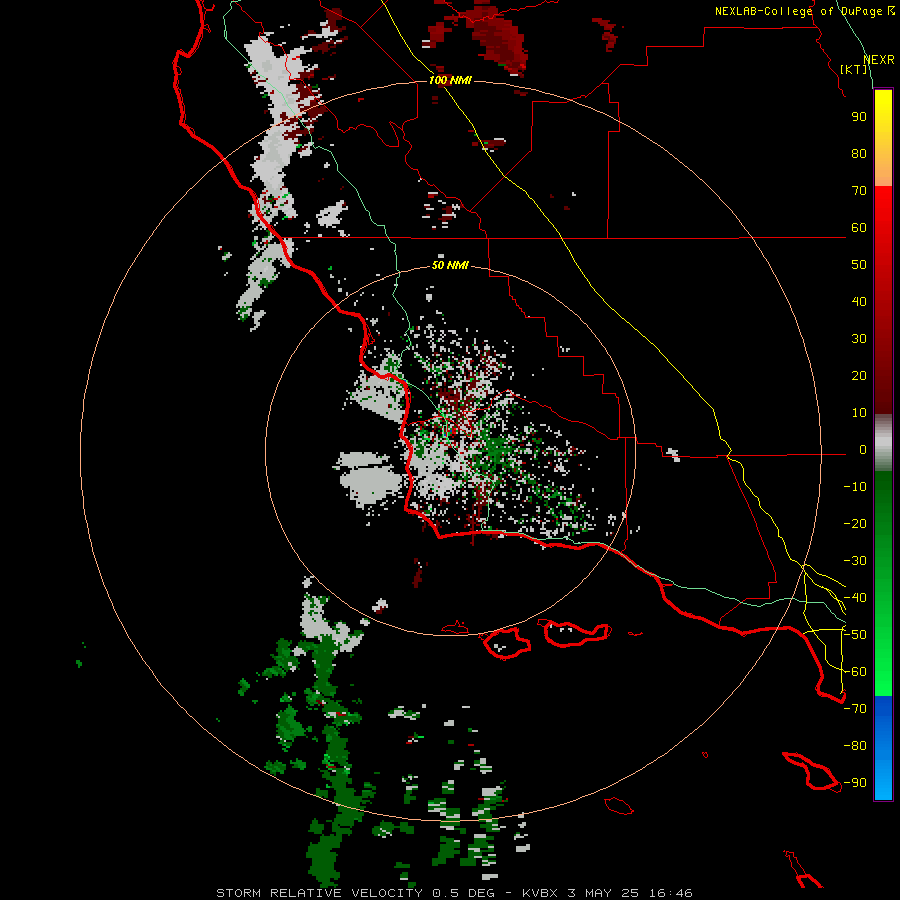The image size is (900, 900).
Task: Click the "NEXLAB-College of DuPage" header text
Action: (x=800, y=11)
